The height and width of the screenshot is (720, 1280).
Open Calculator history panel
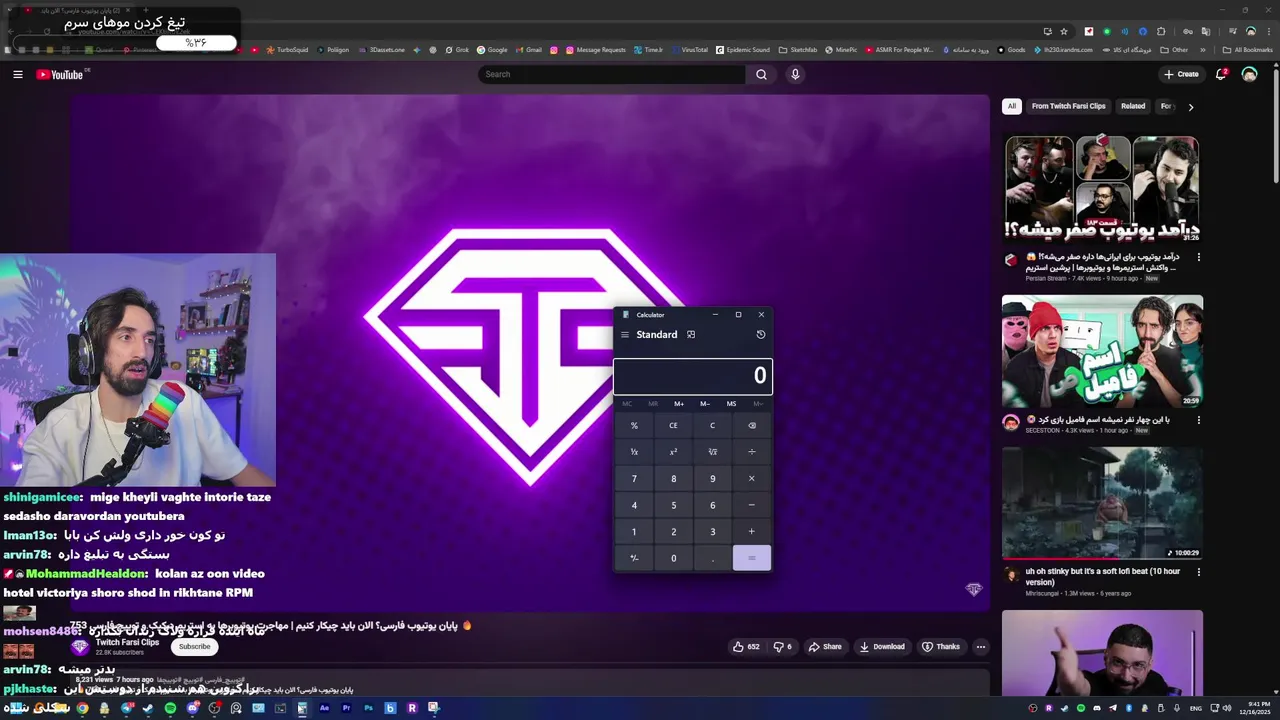(x=761, y=335)
